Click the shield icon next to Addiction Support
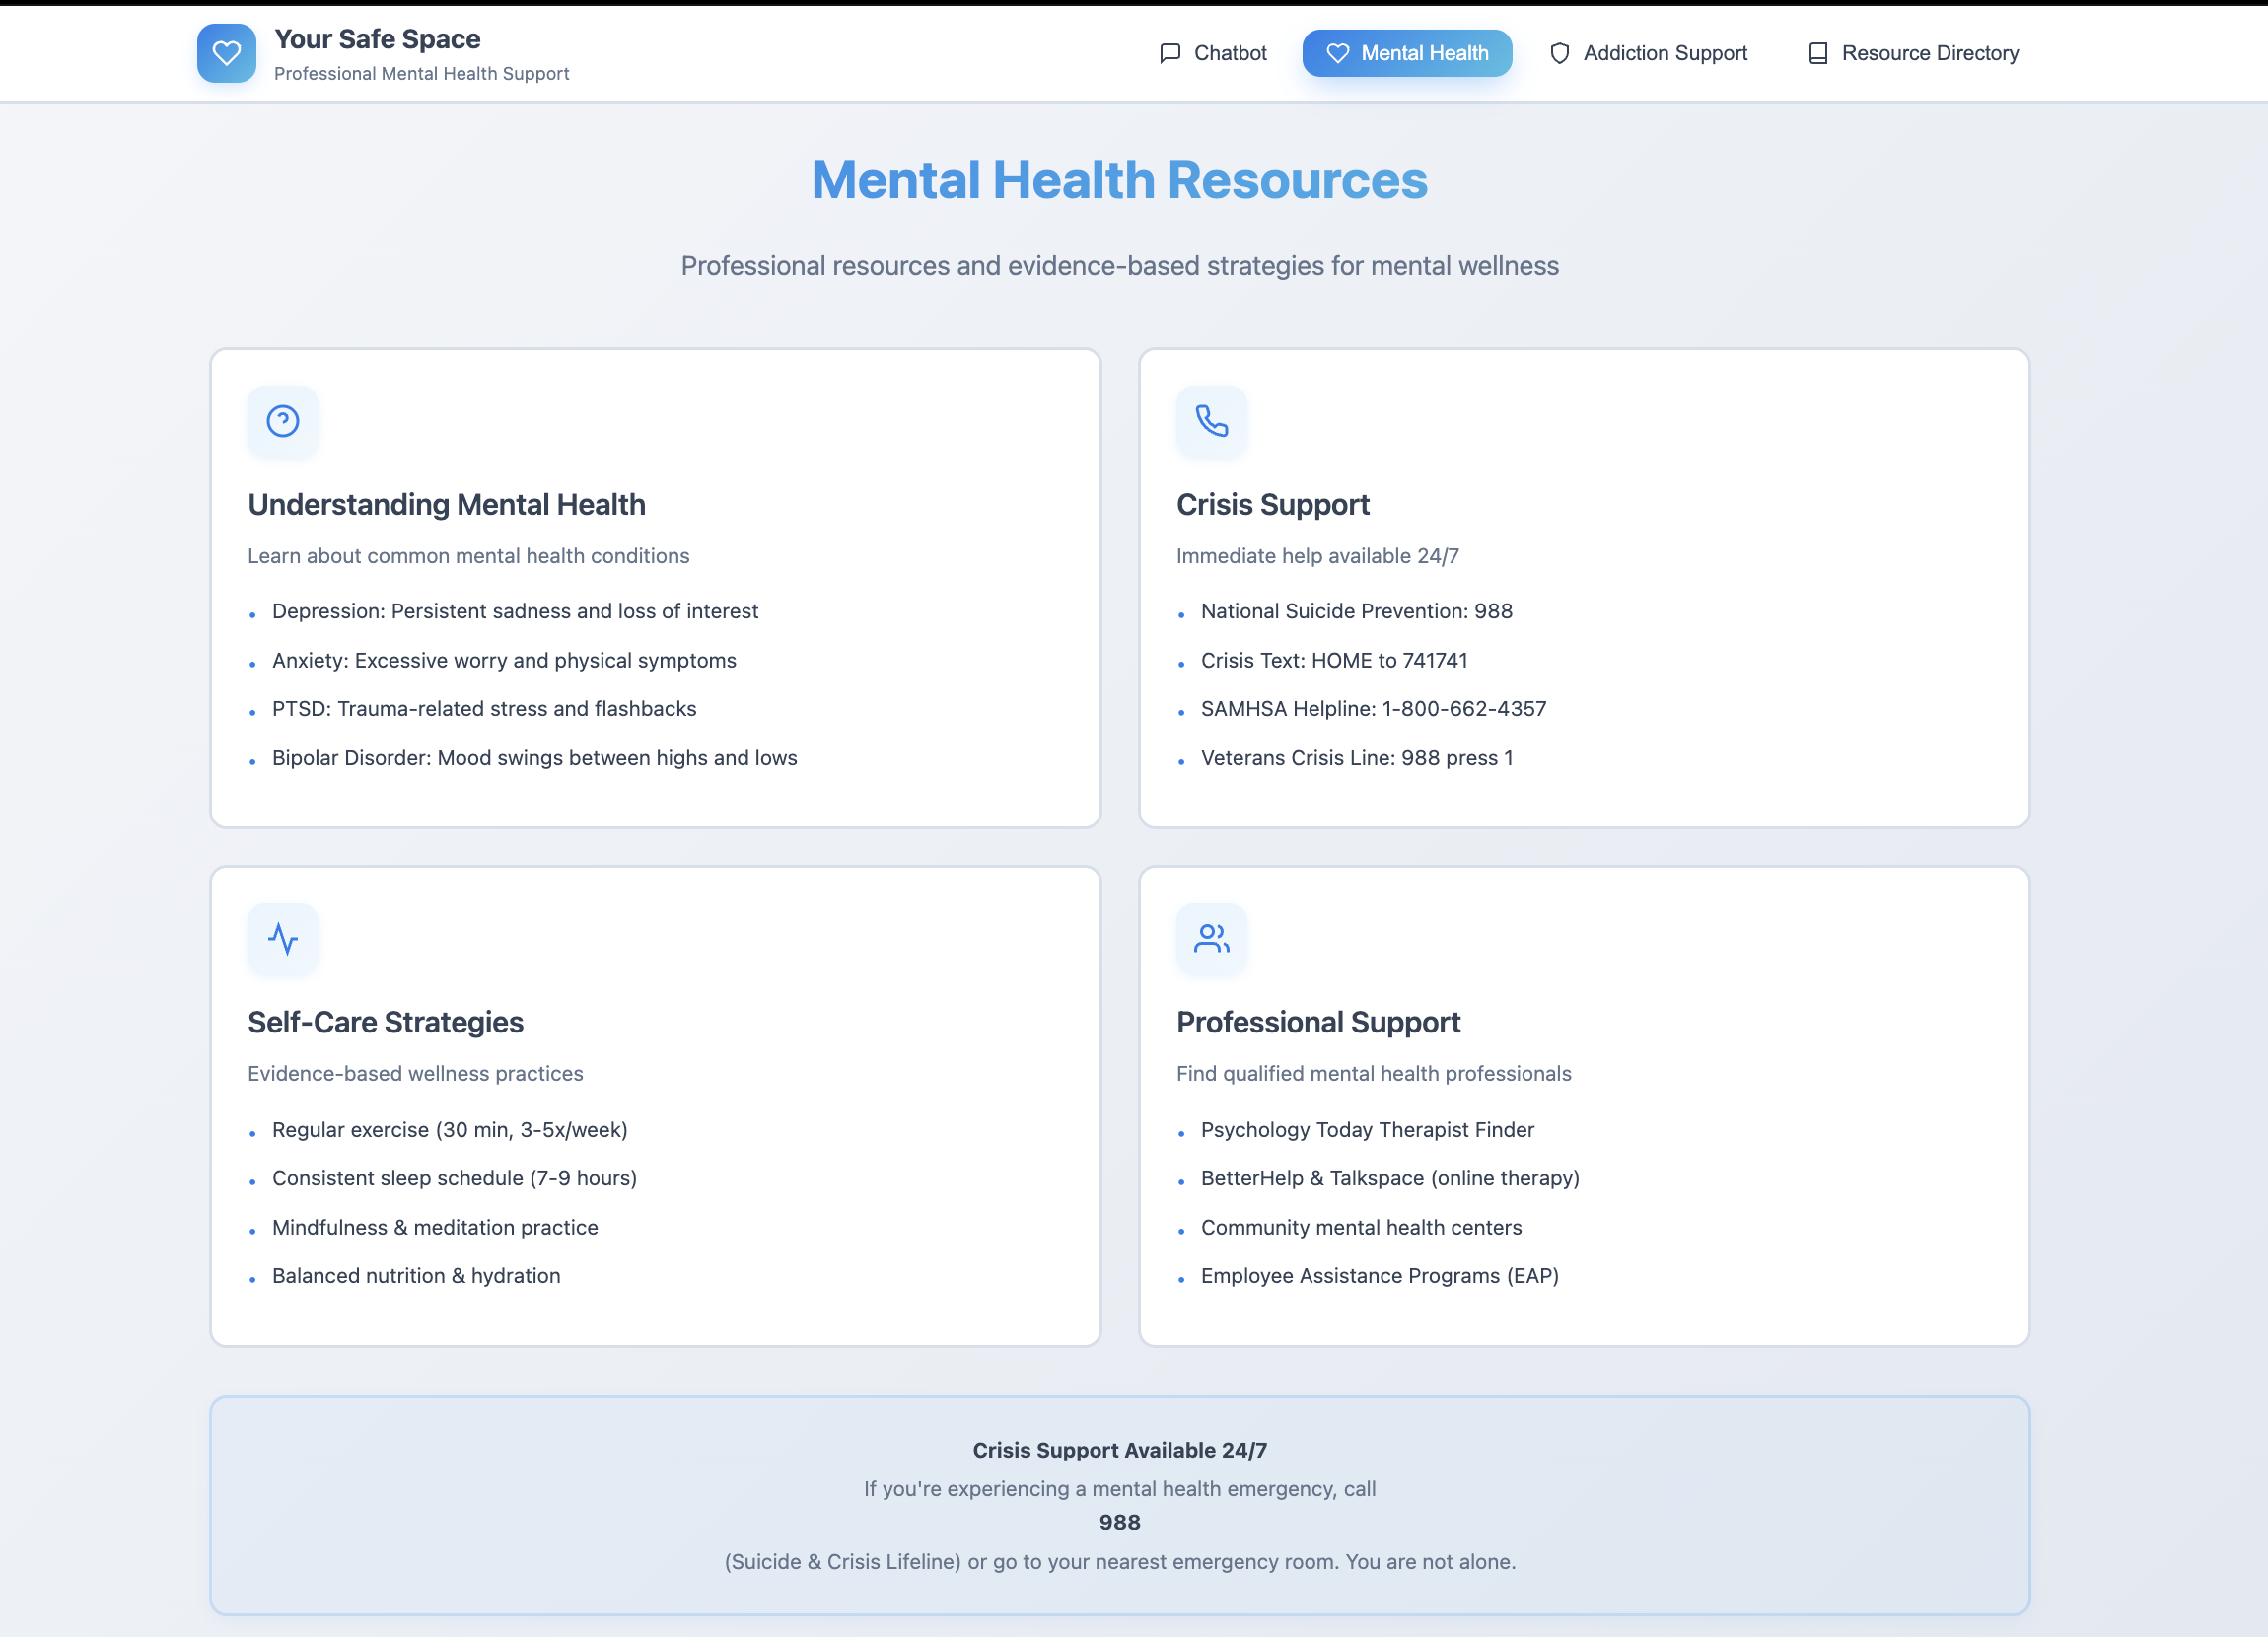The image size is (2268, 1637). tap(1559, 53)
